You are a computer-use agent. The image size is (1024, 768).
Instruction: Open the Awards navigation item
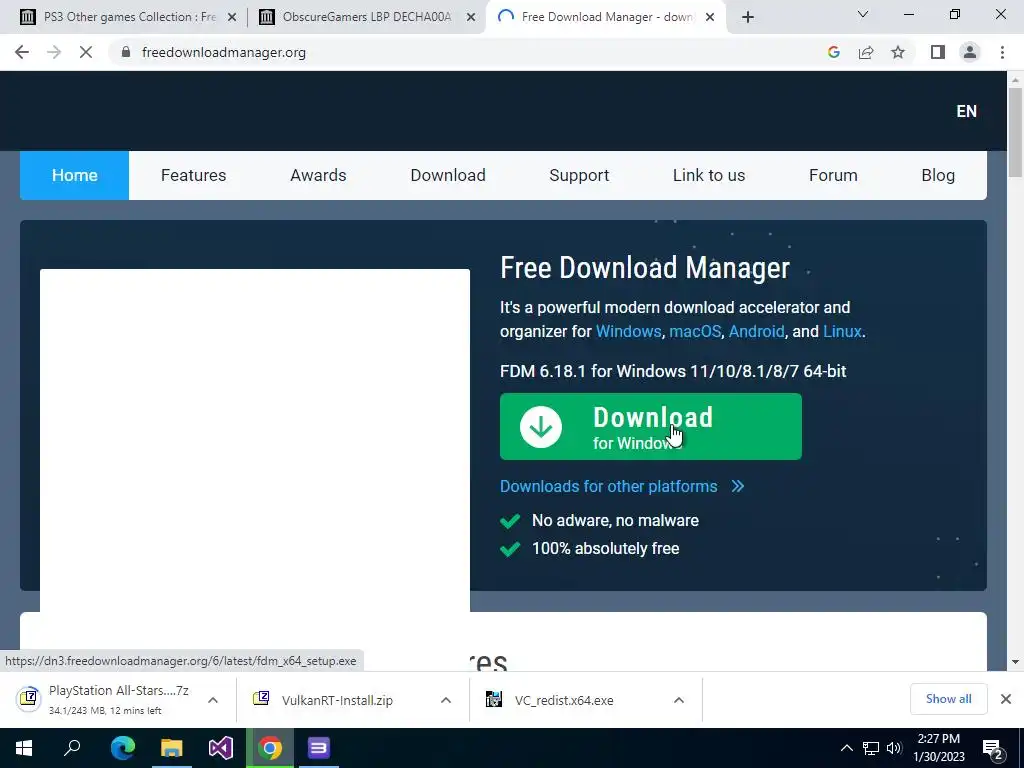point(318,175)
